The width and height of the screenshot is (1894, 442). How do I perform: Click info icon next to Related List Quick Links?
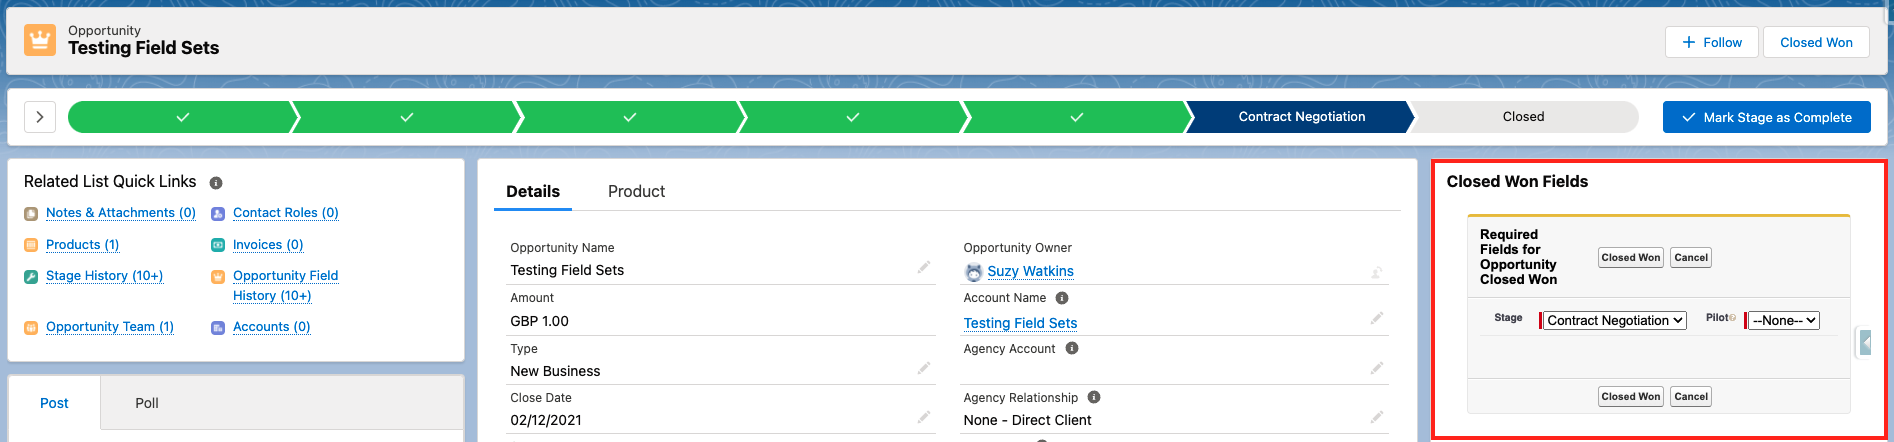tap(216, 183)
